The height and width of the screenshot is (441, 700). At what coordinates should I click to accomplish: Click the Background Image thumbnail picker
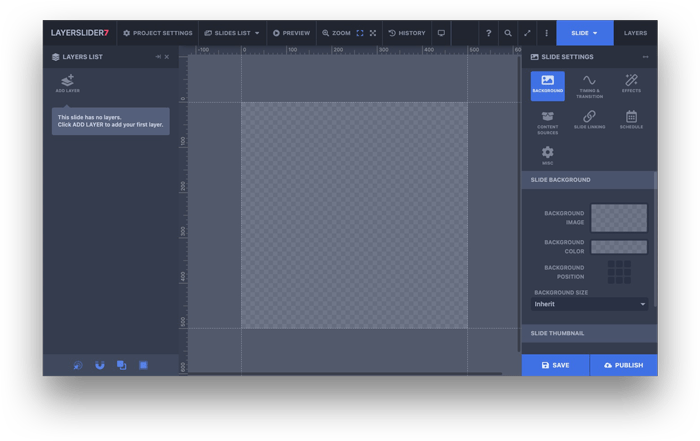tap(619, 218)
